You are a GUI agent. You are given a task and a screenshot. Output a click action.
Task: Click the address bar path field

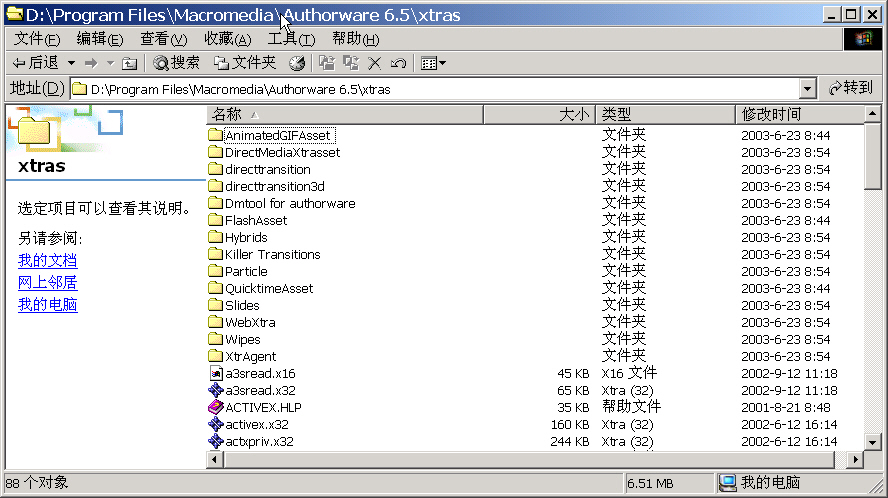point(434,89)
